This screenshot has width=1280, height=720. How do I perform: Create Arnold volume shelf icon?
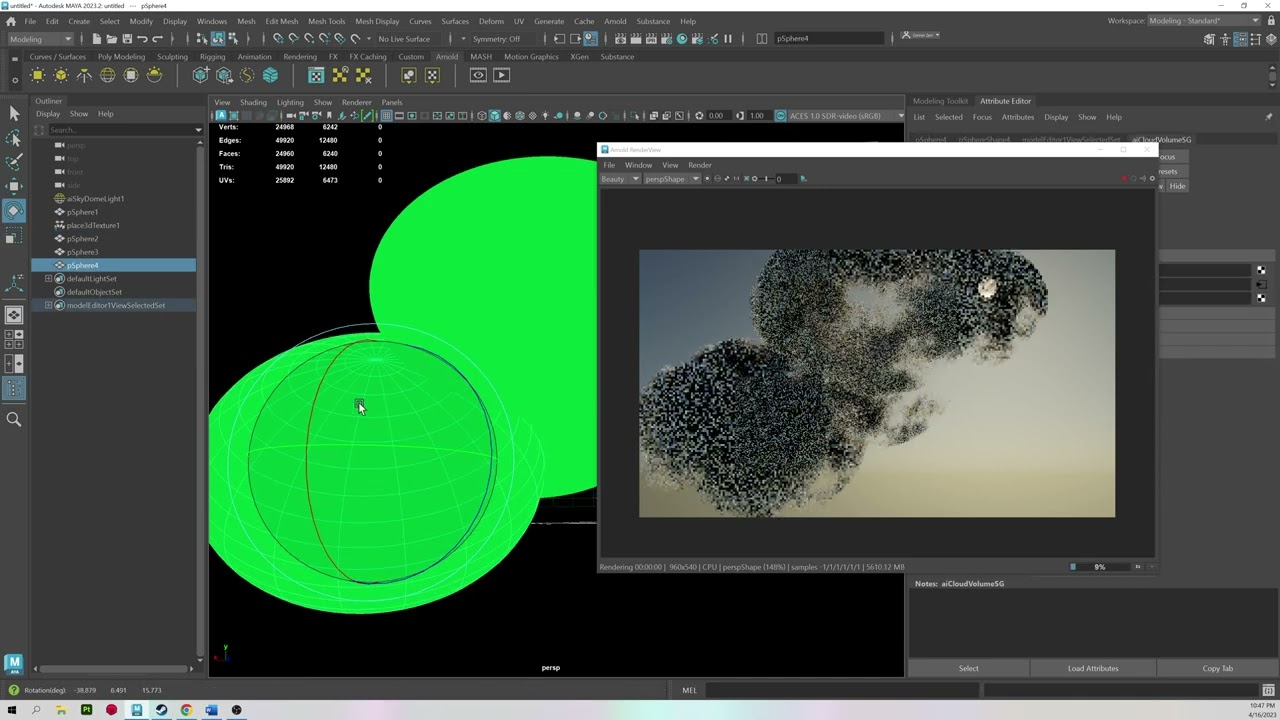270,75
